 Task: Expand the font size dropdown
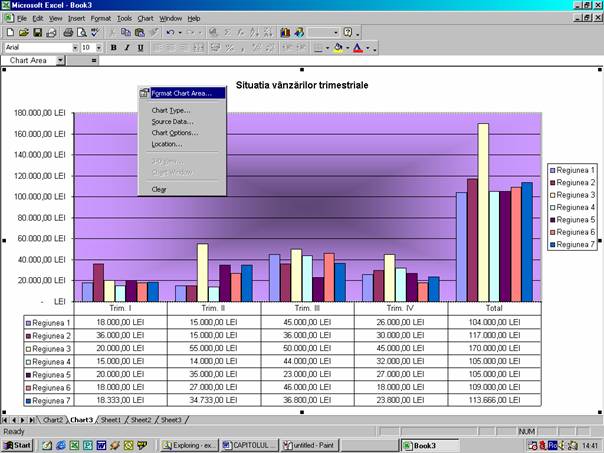point(99,47)
